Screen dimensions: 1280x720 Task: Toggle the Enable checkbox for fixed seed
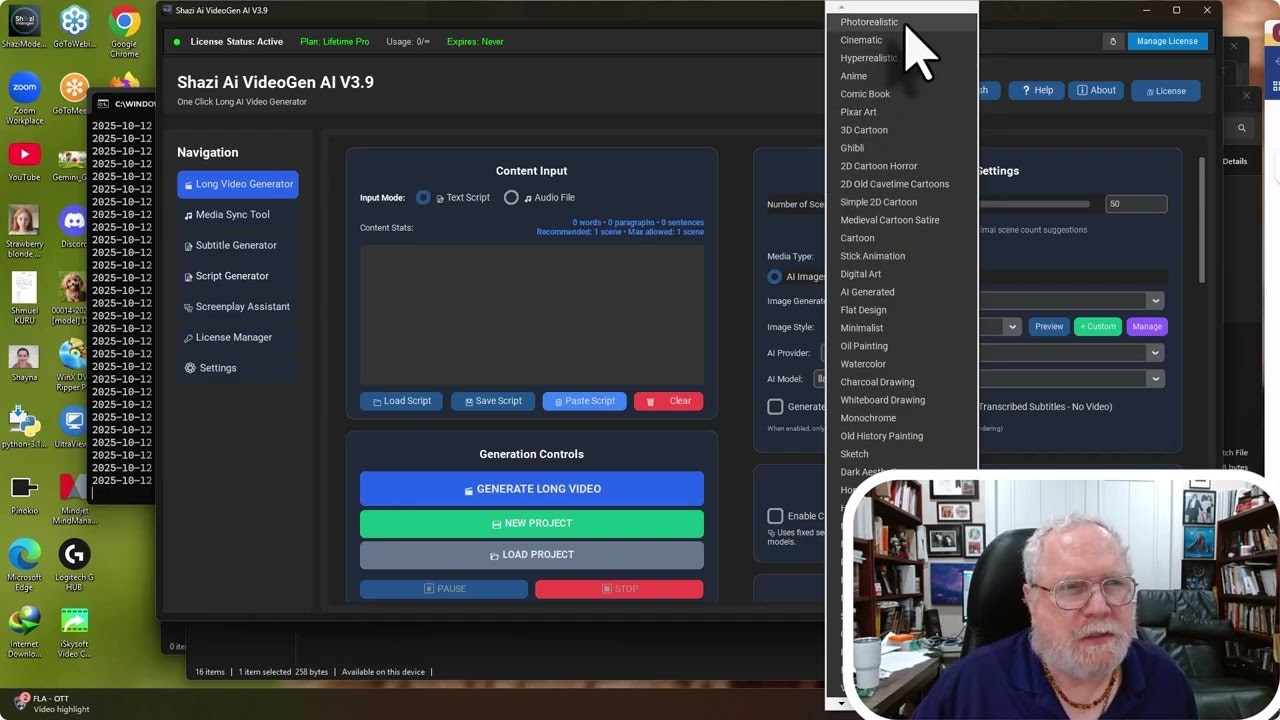[775, 516]
